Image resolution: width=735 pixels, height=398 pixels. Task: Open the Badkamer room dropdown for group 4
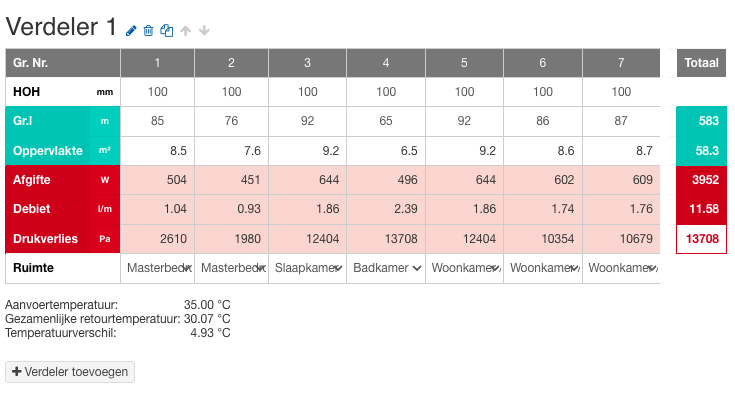click(x=386, y=268)
